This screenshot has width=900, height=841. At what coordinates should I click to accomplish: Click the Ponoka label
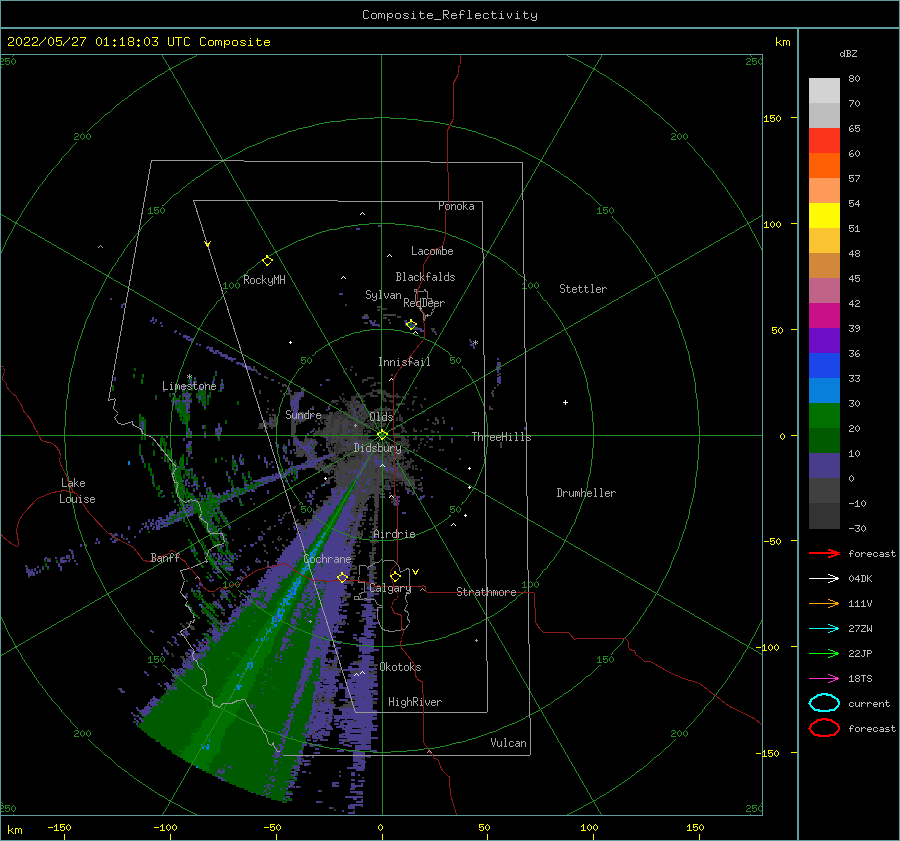(456, 206)
